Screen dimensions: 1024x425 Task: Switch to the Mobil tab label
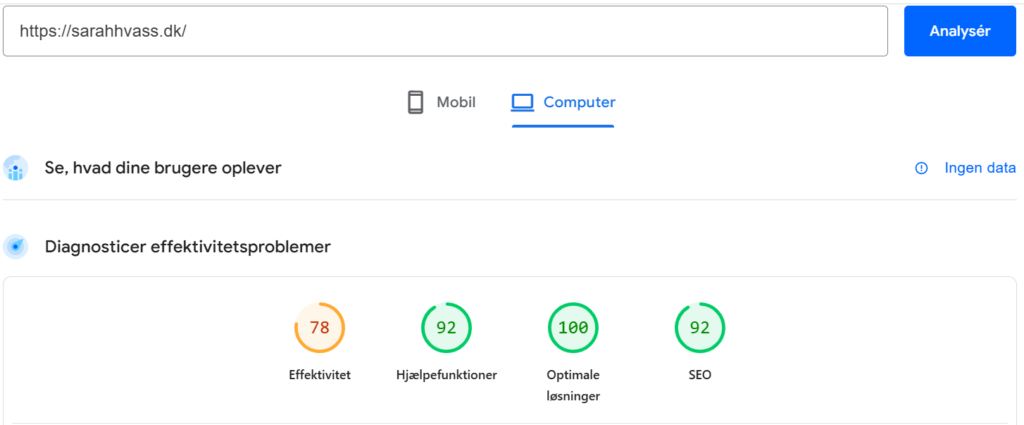456,102
